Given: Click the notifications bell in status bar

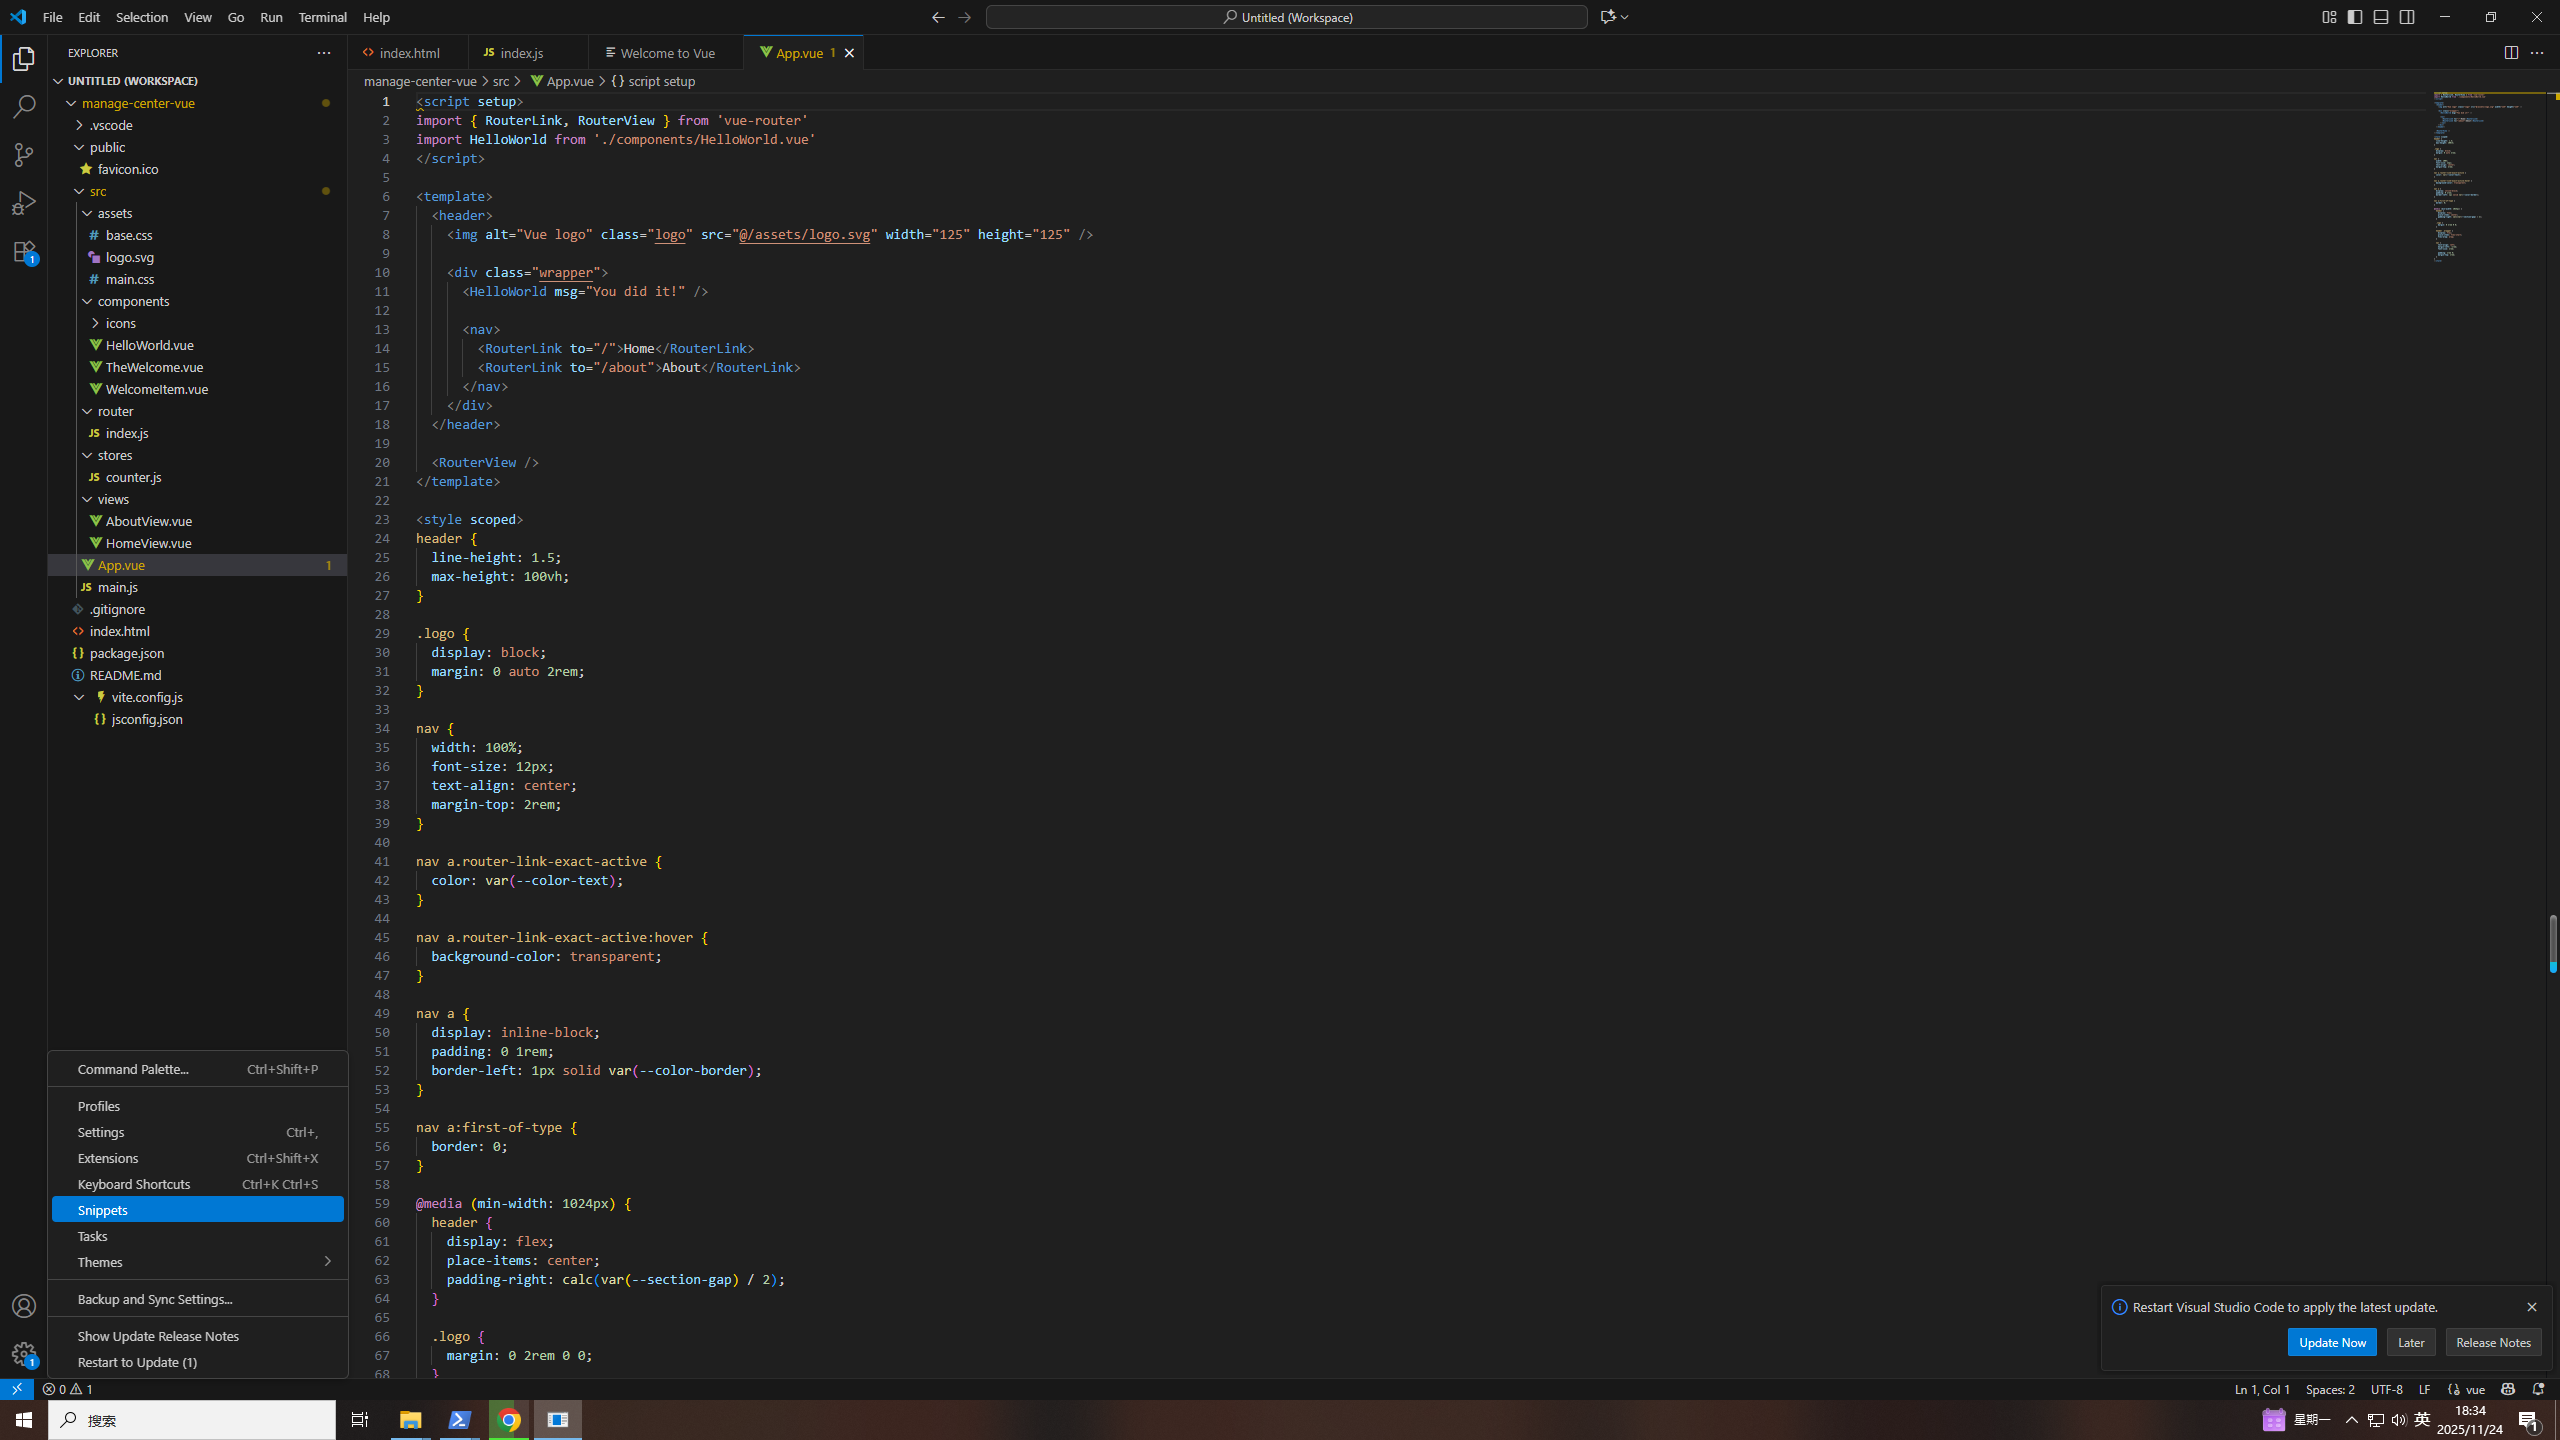Looking at the screenshot, I should pos(2538,1389).
